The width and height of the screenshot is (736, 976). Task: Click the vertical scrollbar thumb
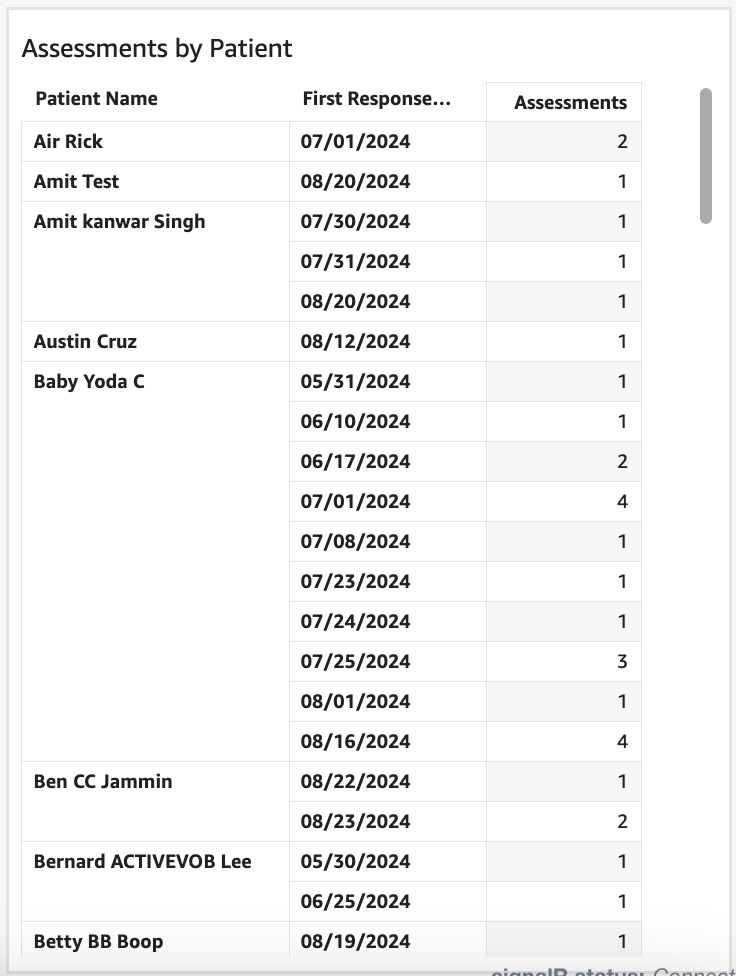click(706, 155)
